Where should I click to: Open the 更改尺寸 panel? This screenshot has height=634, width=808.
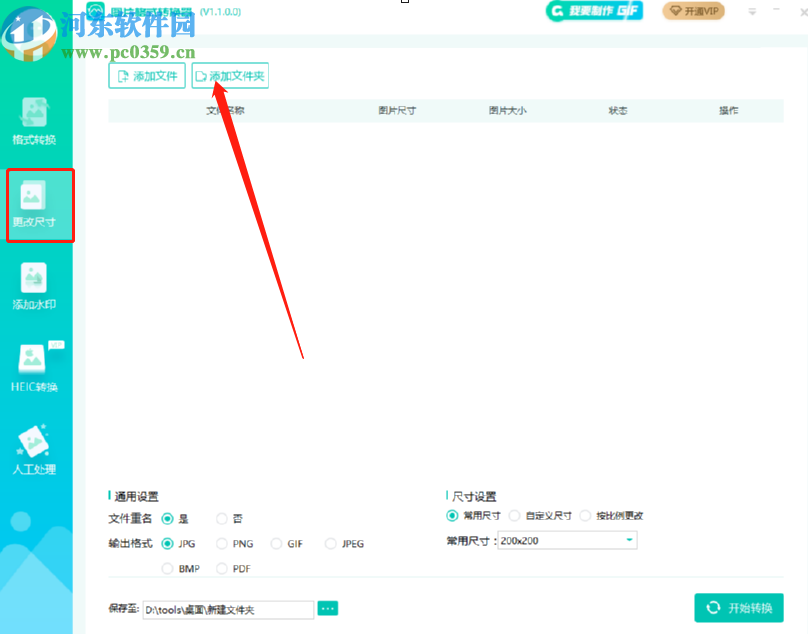pos(40,205)
